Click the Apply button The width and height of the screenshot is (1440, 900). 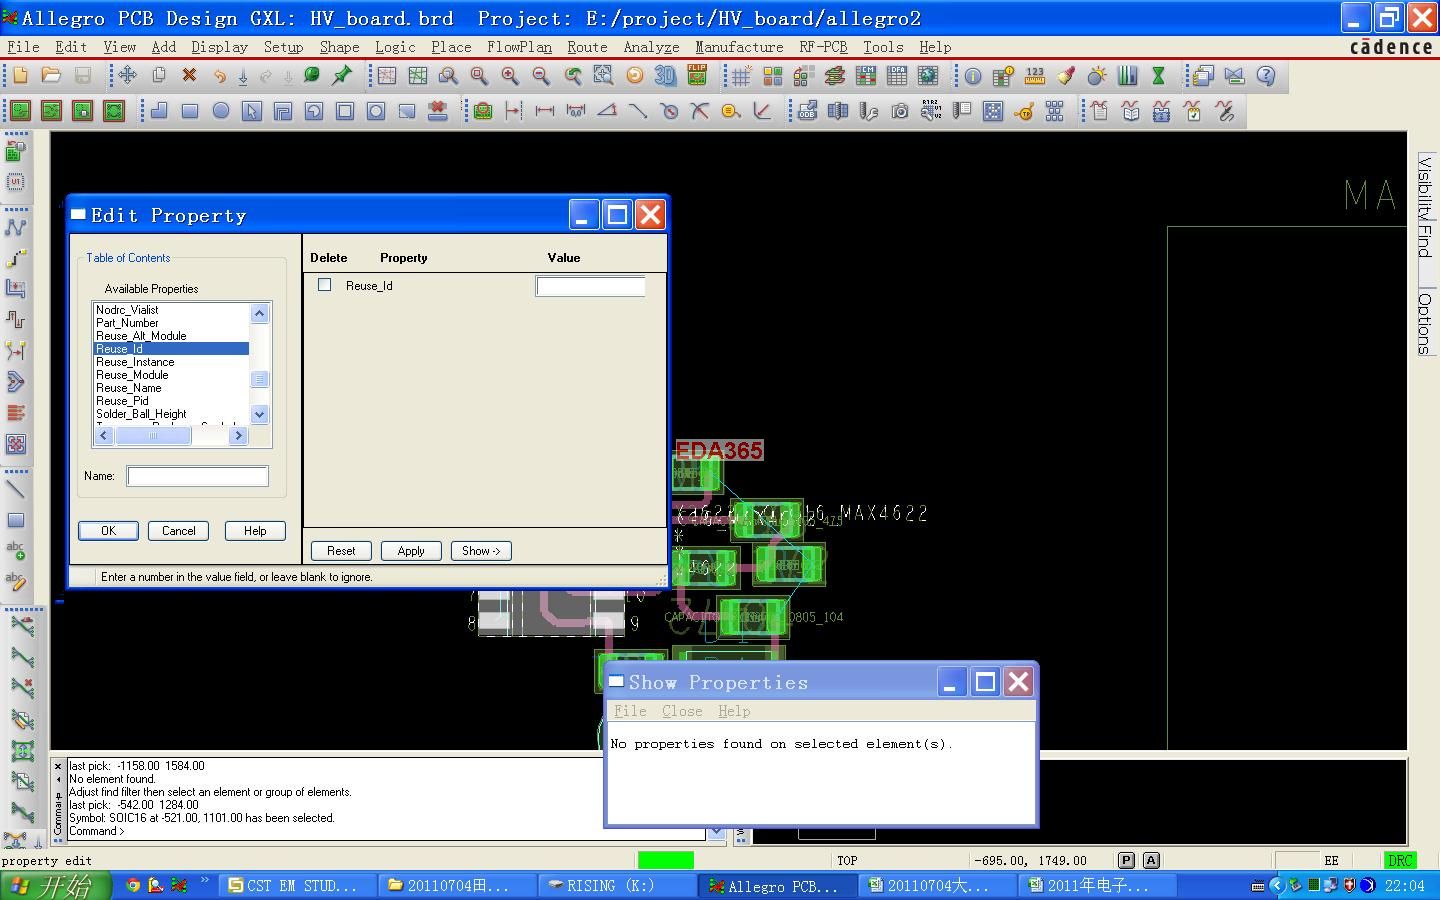[x=411, y=551]
